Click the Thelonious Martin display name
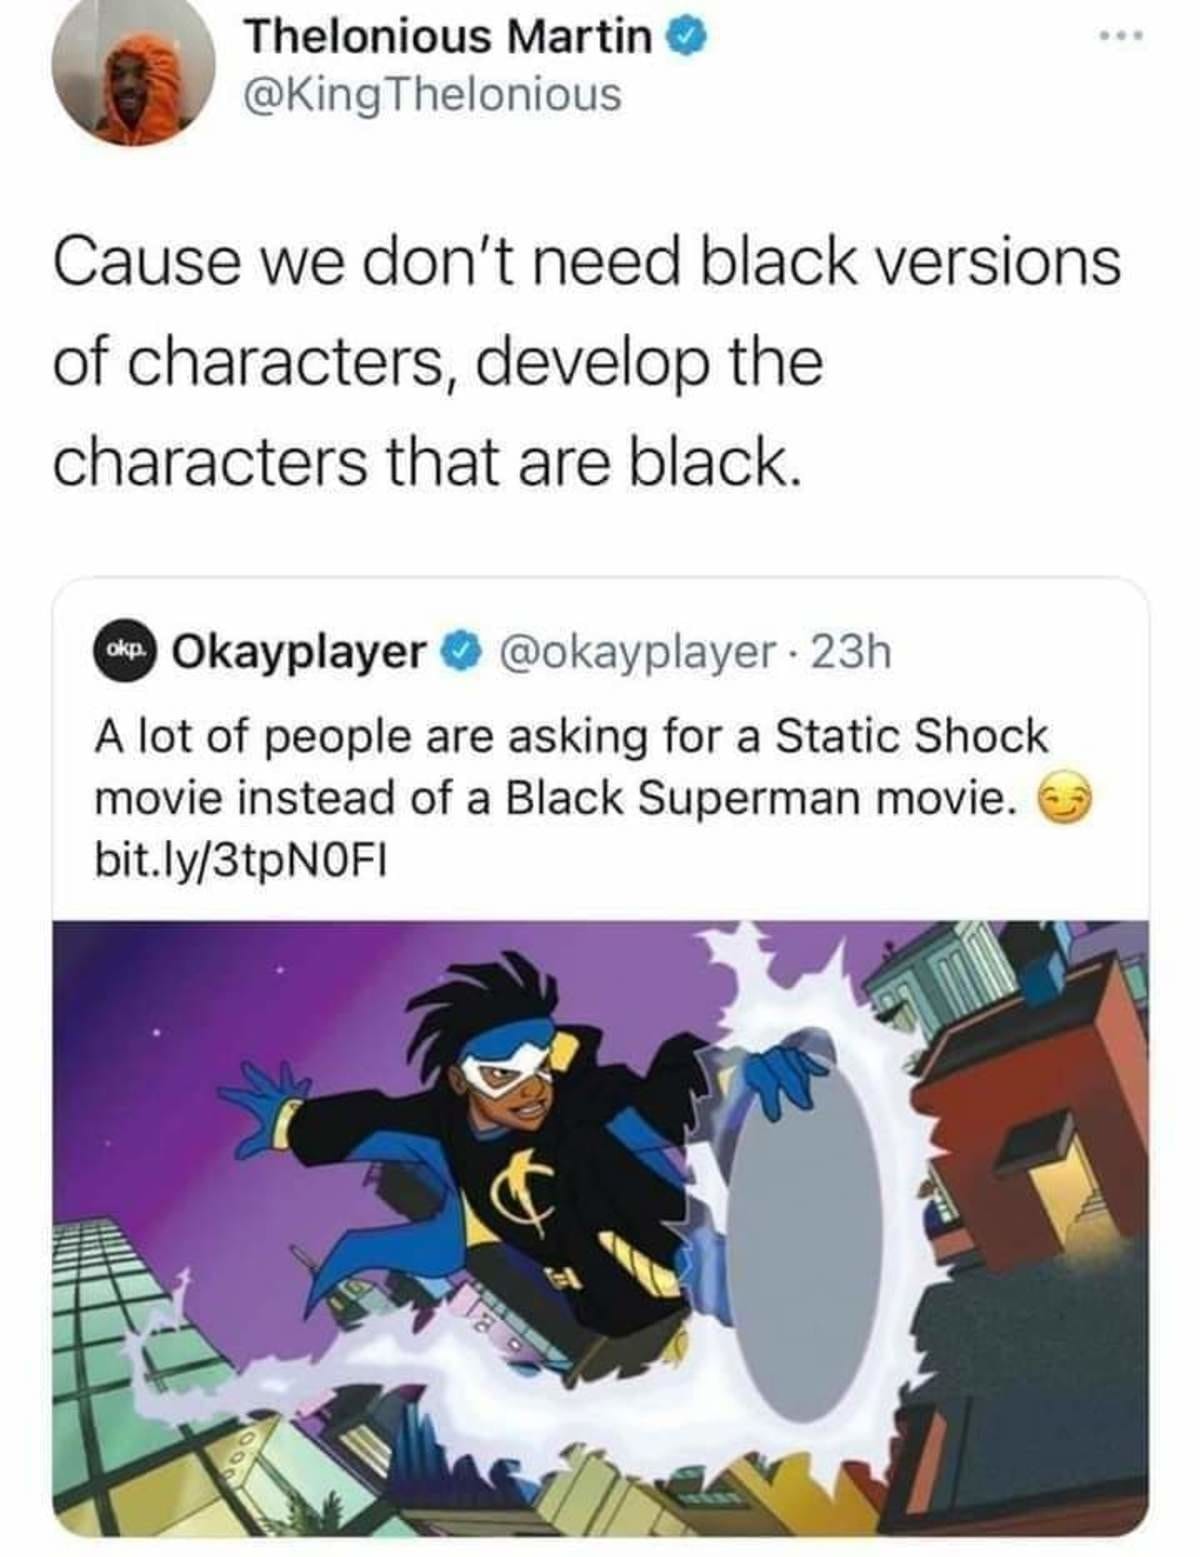 [x=449, y=37]
